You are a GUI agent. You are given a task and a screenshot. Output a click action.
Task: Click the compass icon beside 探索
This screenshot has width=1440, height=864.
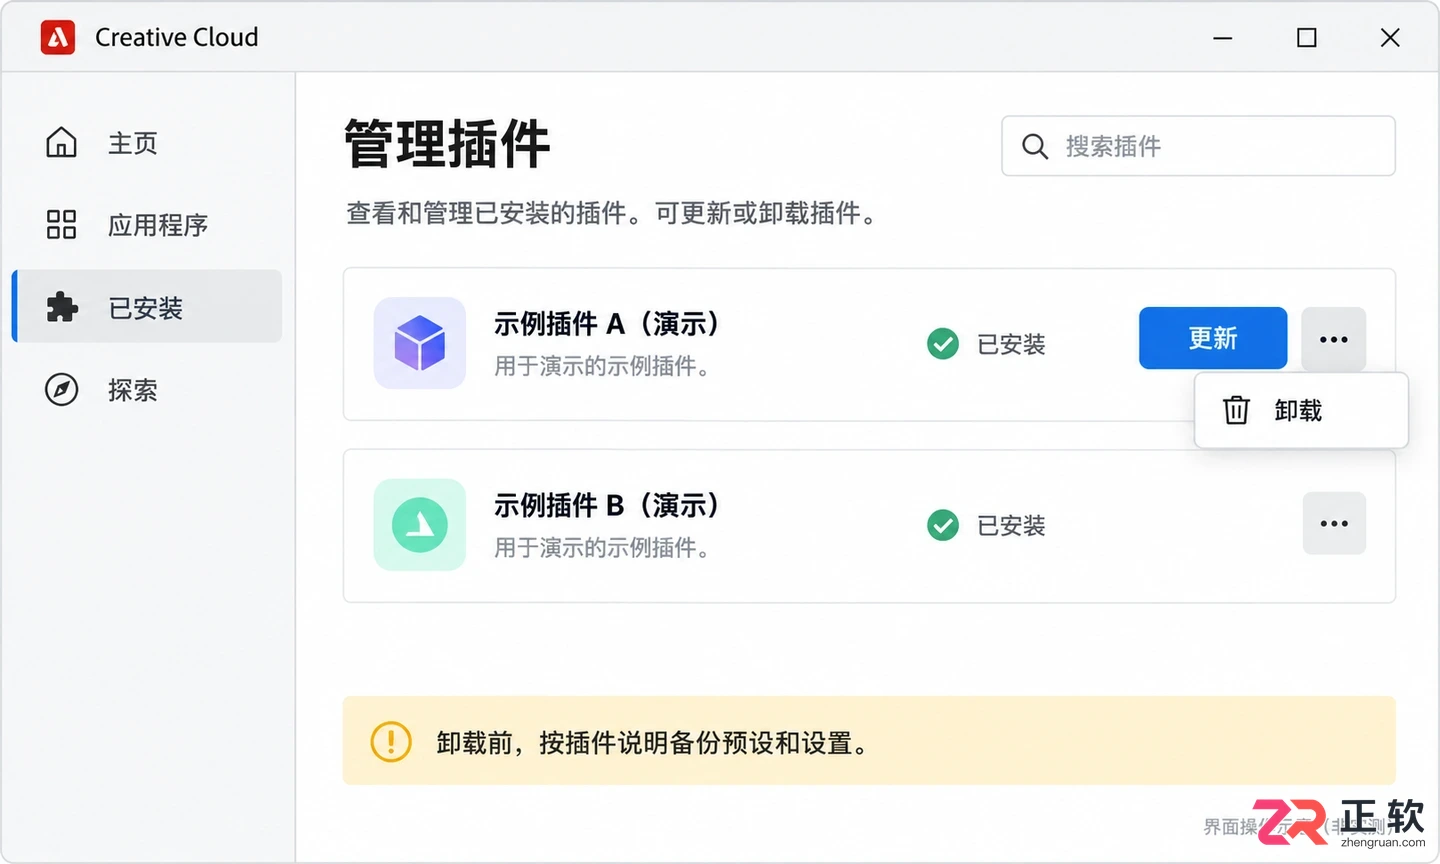(x=61, y=389)
